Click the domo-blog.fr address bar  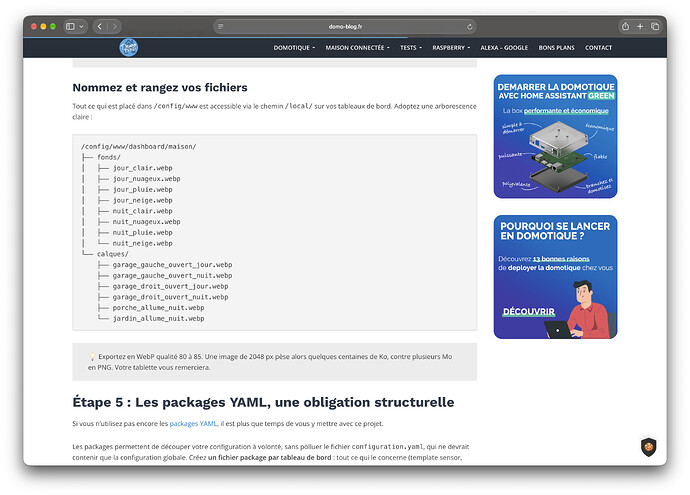pyautogui.click(x=345, y=26)
